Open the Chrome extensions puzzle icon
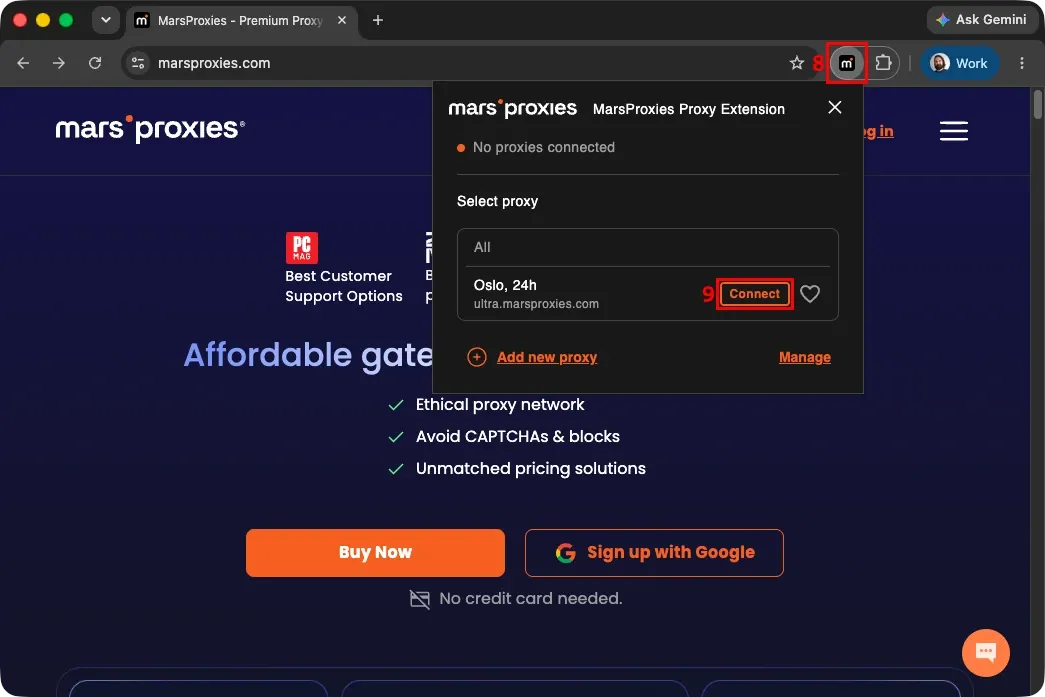This screenshot has width=1045, height=697. (883, 63)
